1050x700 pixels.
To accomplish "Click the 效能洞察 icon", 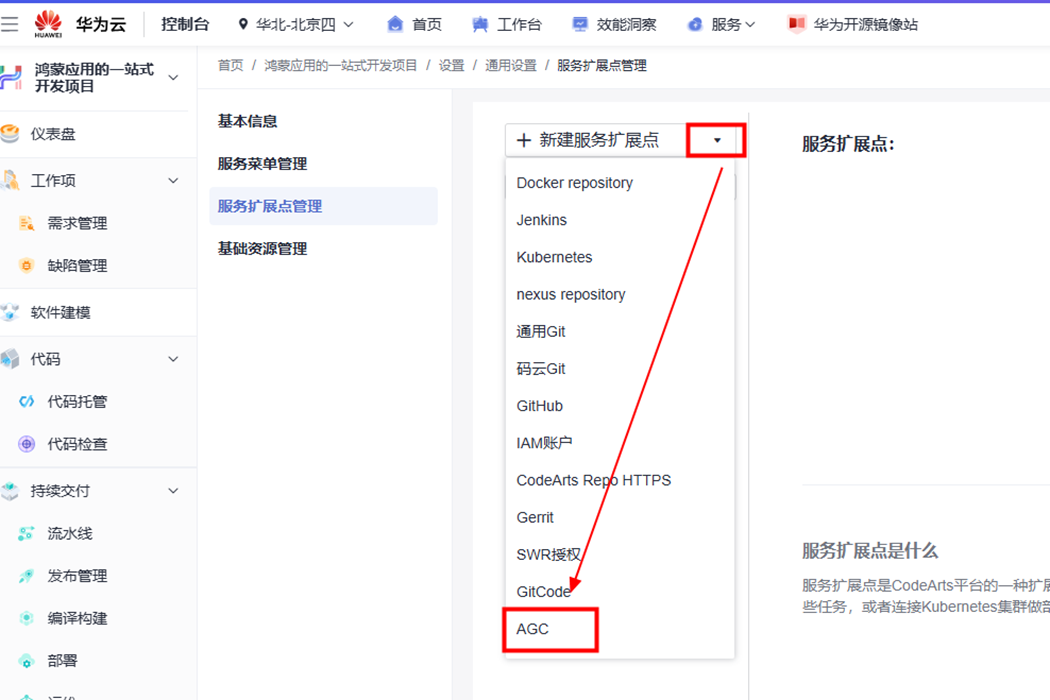I will pos(580,25).
